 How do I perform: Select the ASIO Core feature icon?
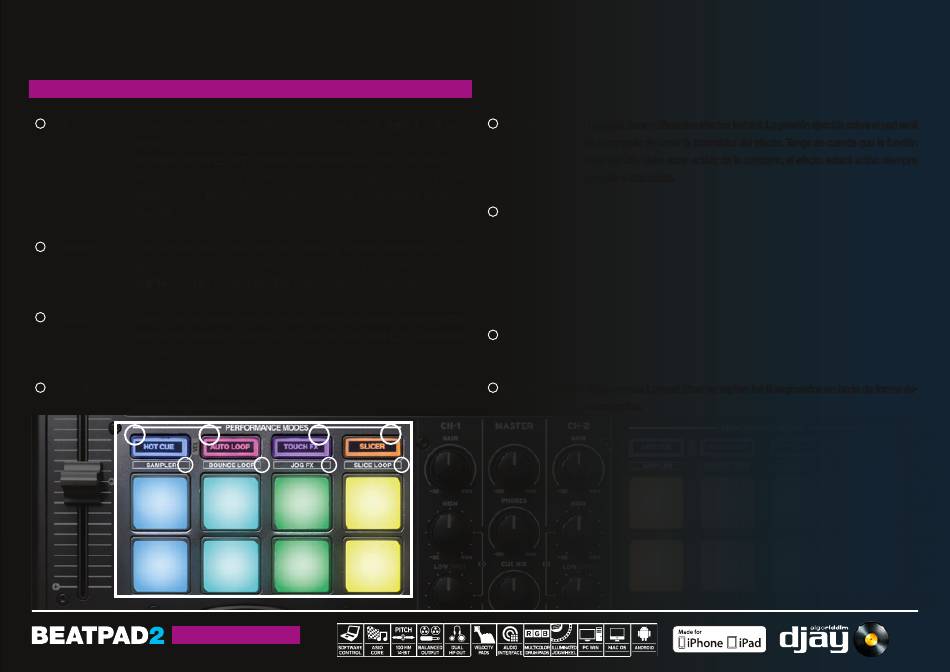tap(377, 640)
